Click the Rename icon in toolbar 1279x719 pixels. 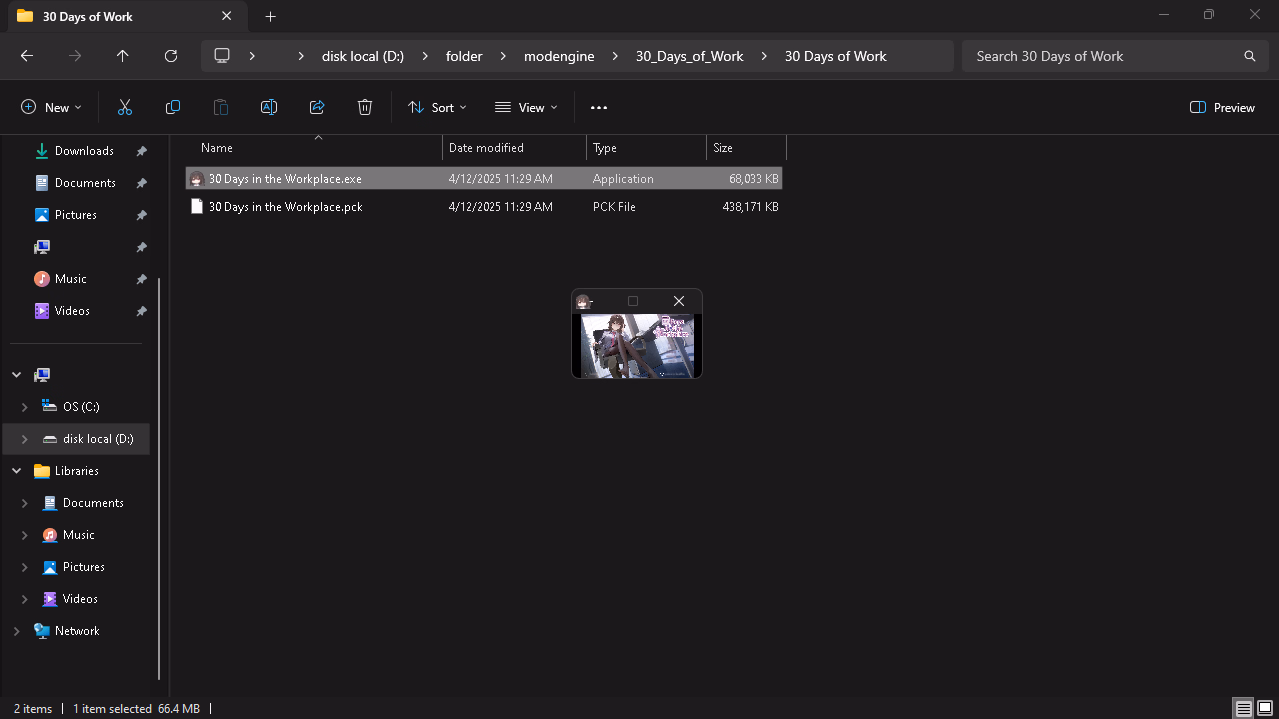coord(269,107)
